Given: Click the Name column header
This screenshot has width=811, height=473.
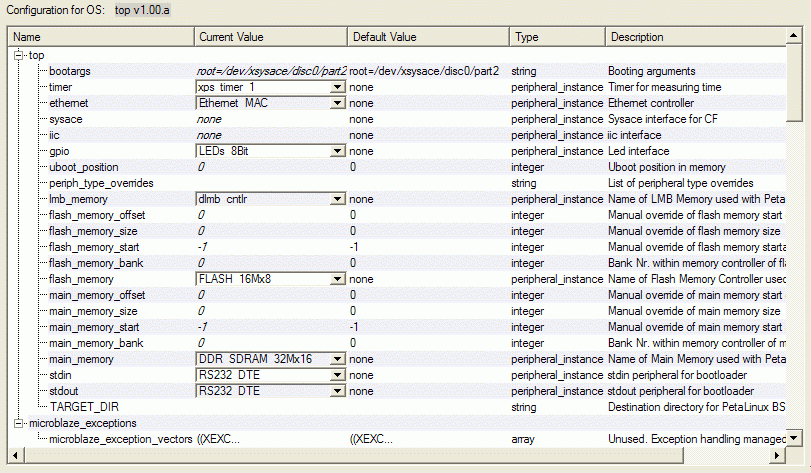Looking at the screenshot, I should [101, 37].
